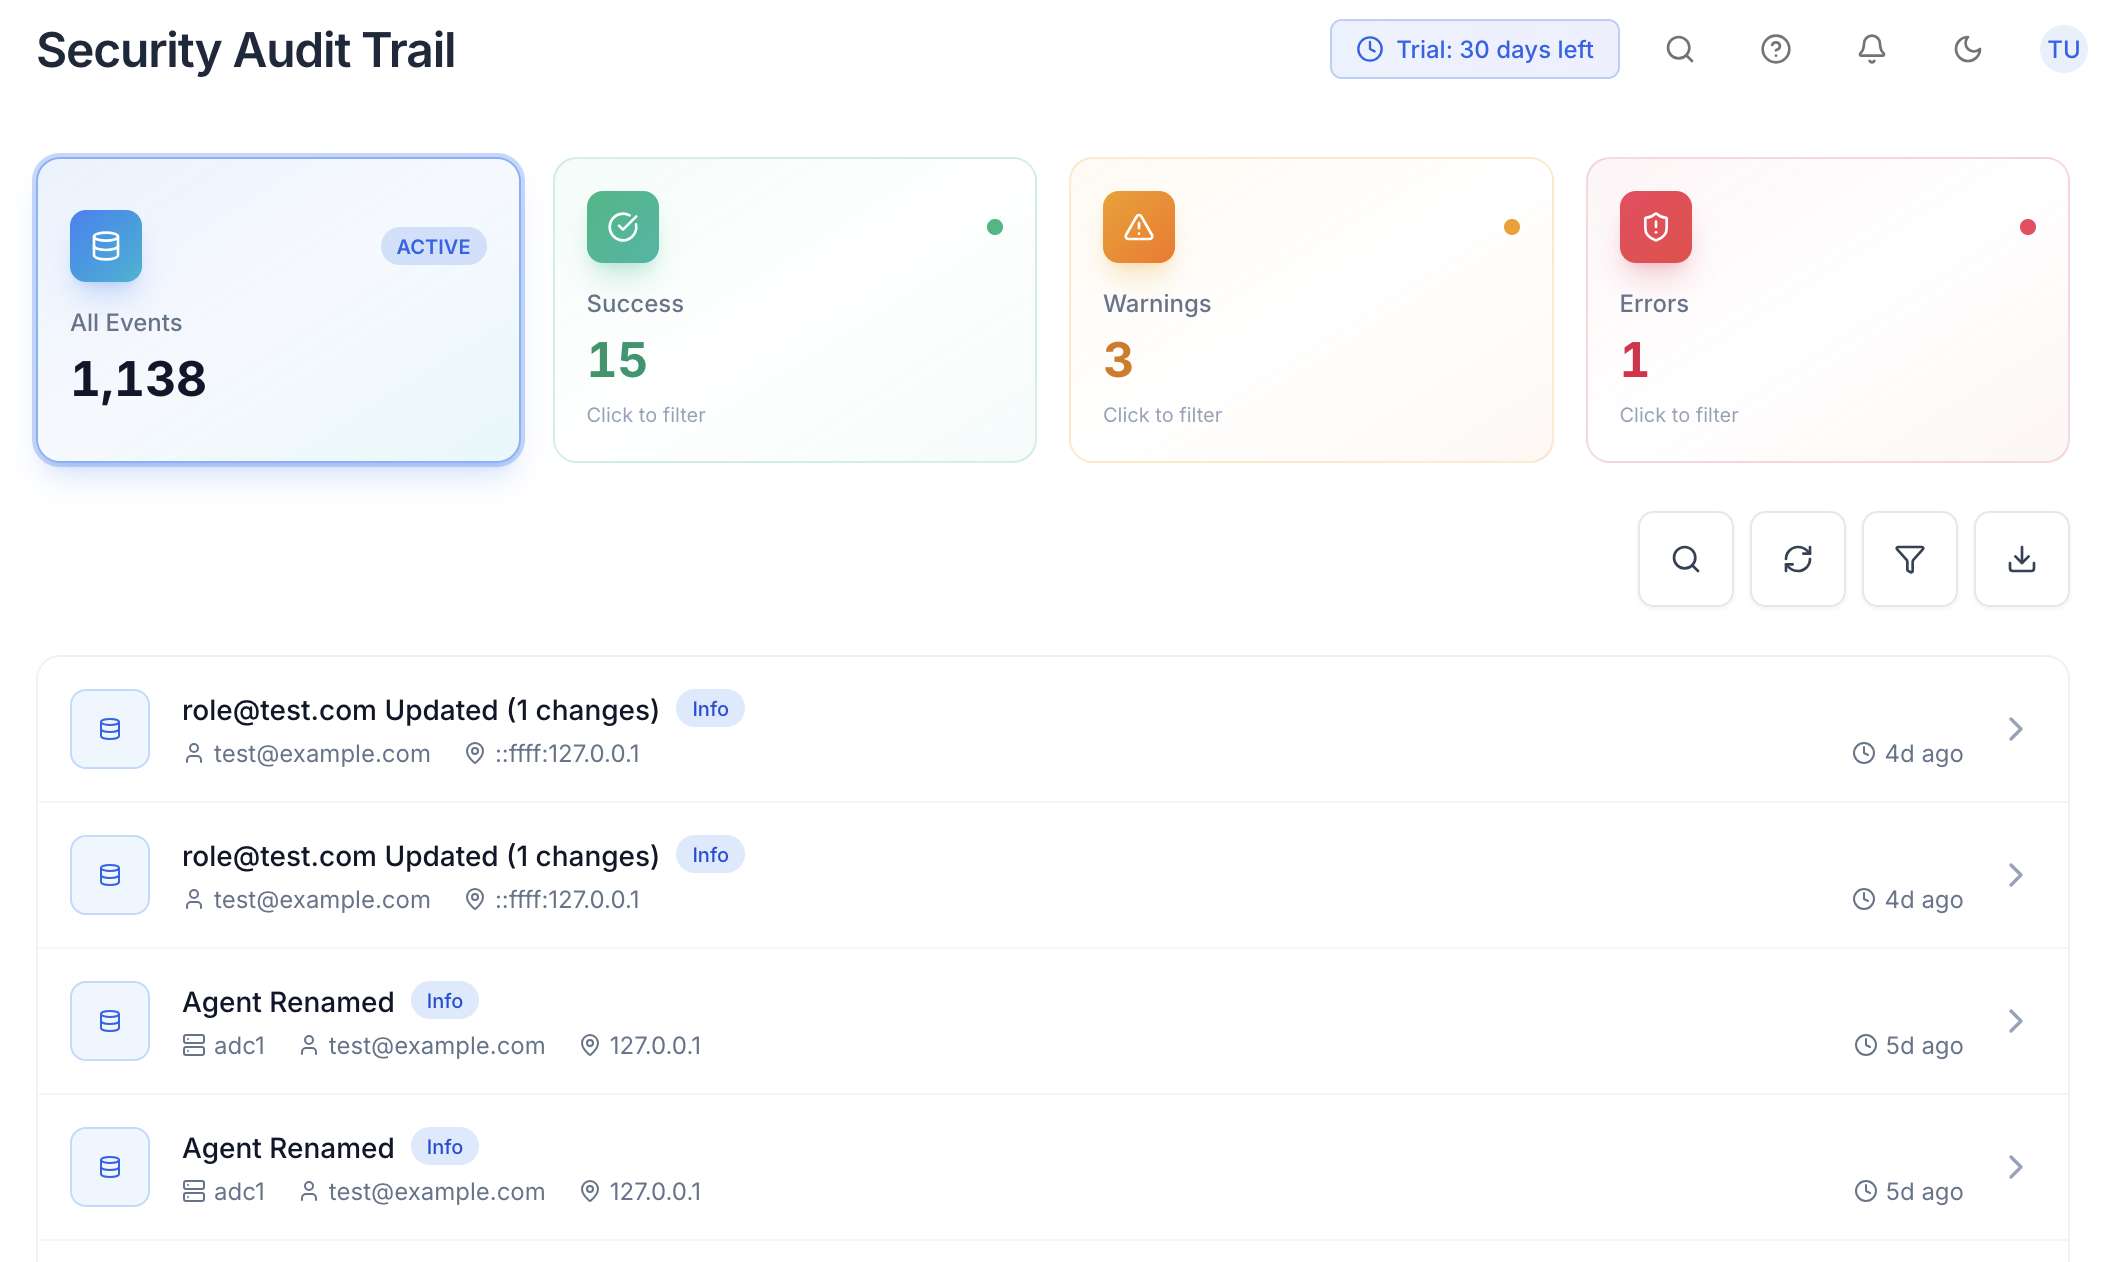Refresh the audit event list

pyautogui.click(x=1797, y=559)
